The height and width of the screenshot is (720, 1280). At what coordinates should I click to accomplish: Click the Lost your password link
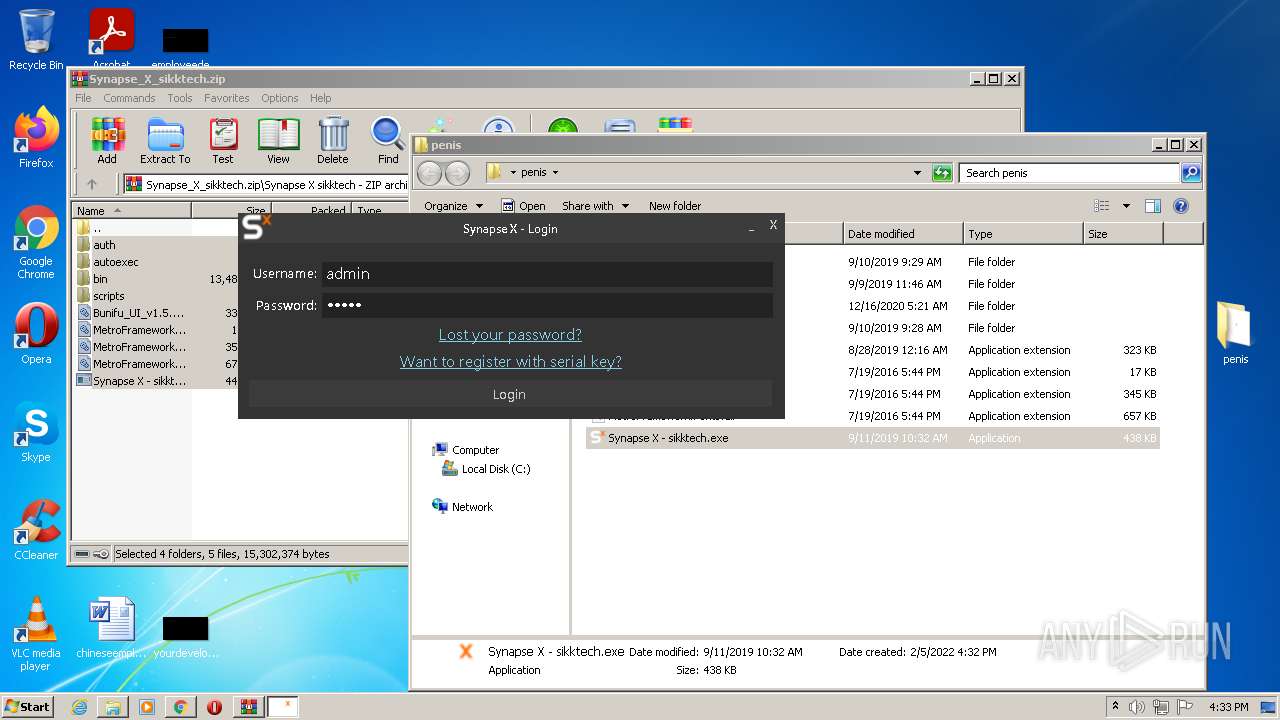tap(510, 335)
